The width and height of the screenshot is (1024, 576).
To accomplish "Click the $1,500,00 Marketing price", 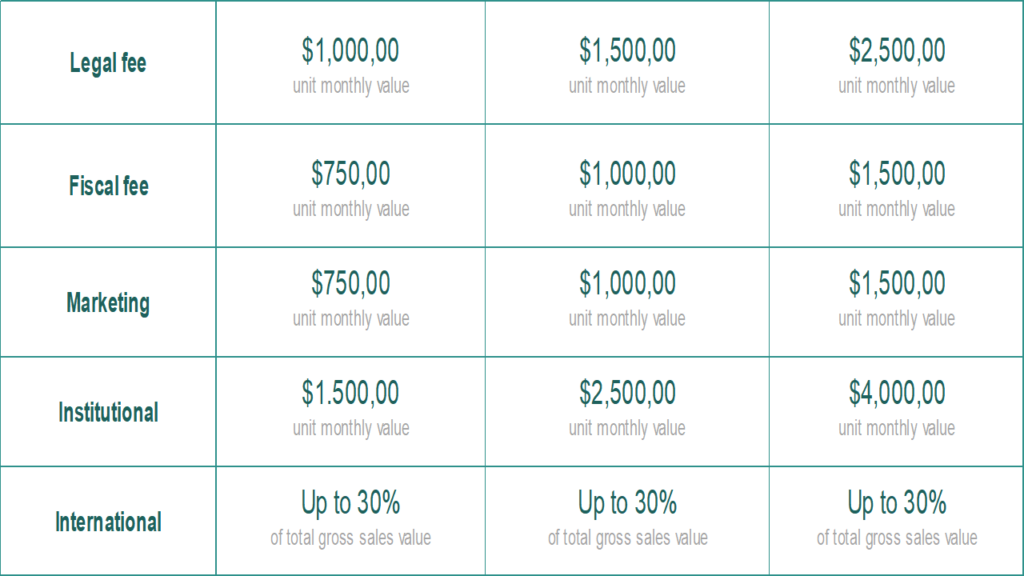I will [x=897, y=283].
